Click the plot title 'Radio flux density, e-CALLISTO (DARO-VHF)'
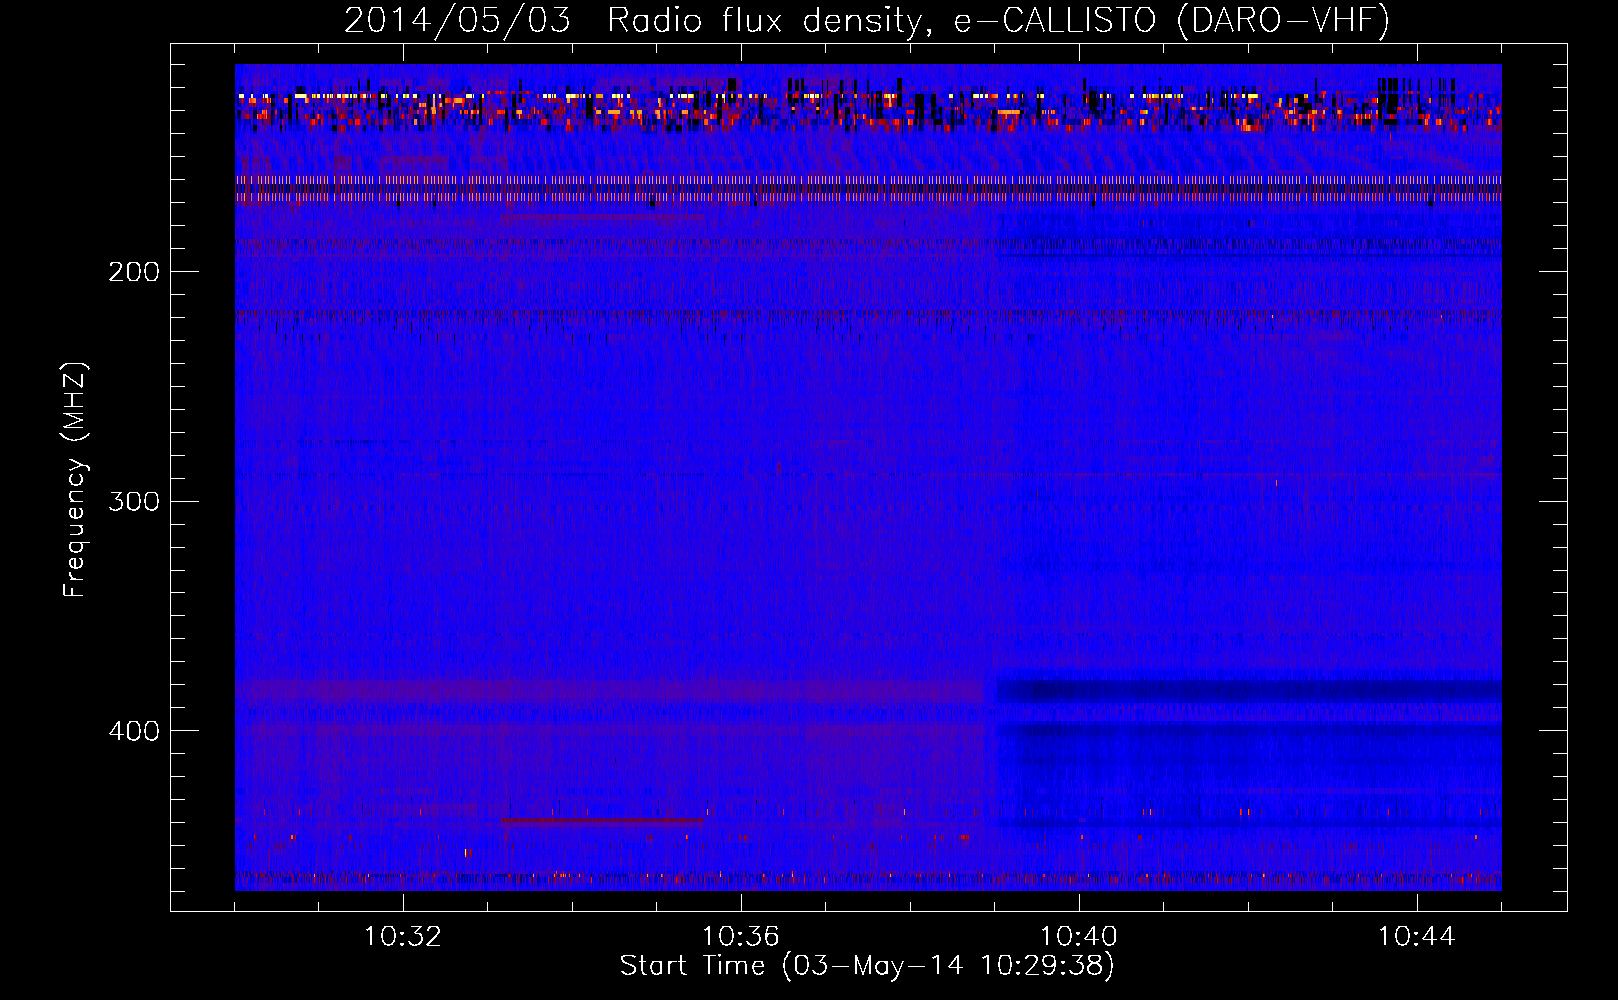This screenshot has width=1618, height=1000. (998, 20)
